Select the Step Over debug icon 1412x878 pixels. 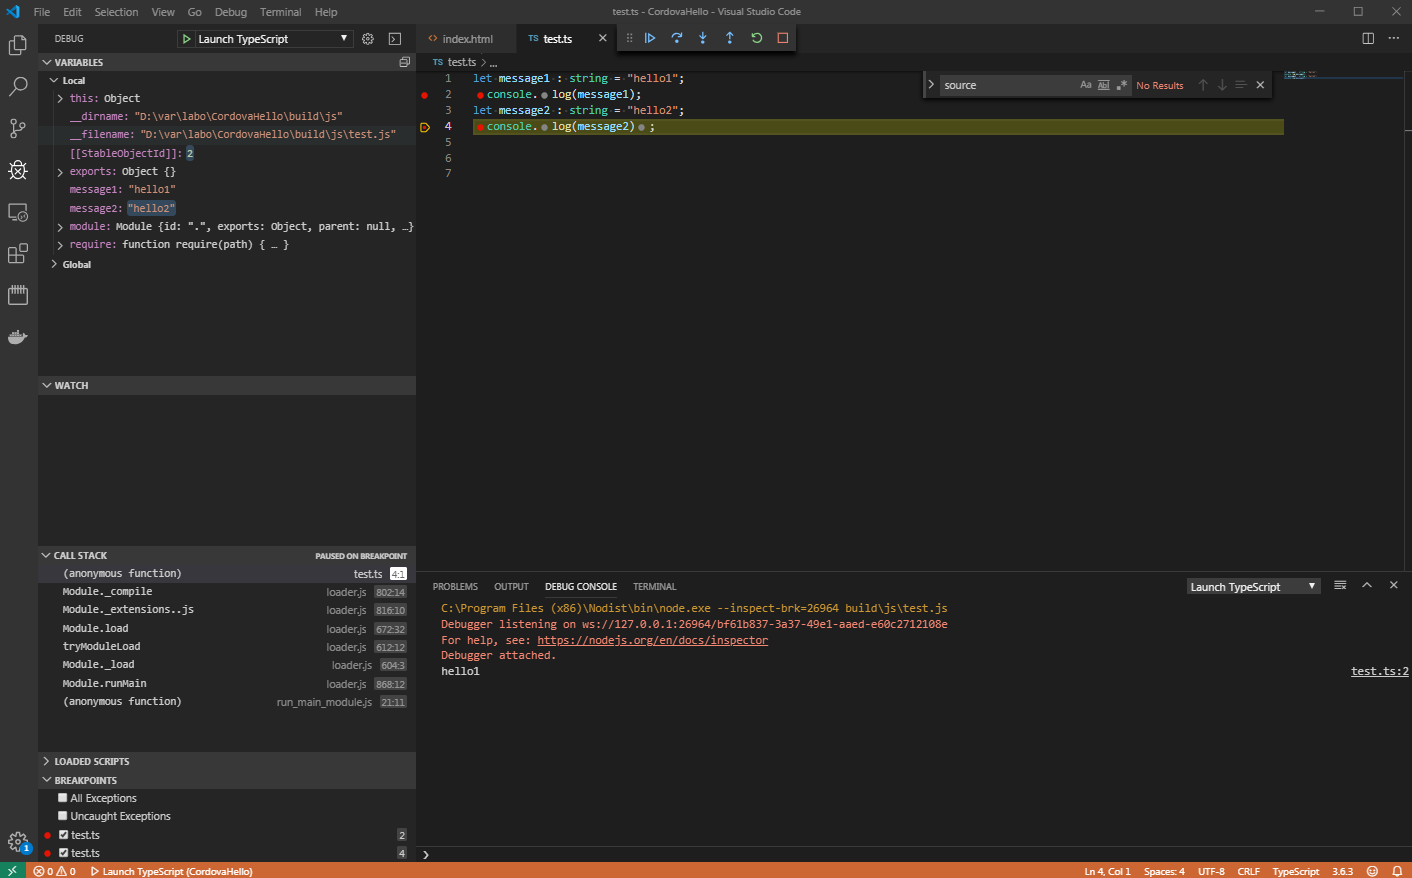(x=677, y=37)
